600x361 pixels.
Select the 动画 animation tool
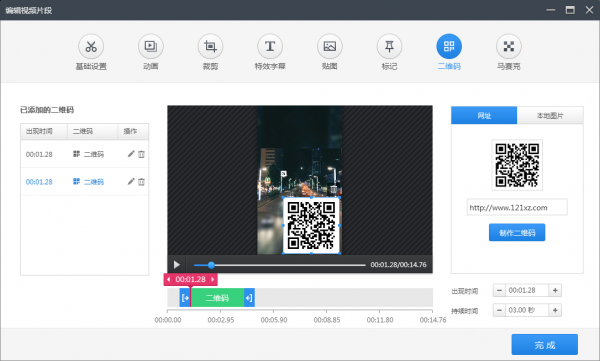(x=151, y=46)
